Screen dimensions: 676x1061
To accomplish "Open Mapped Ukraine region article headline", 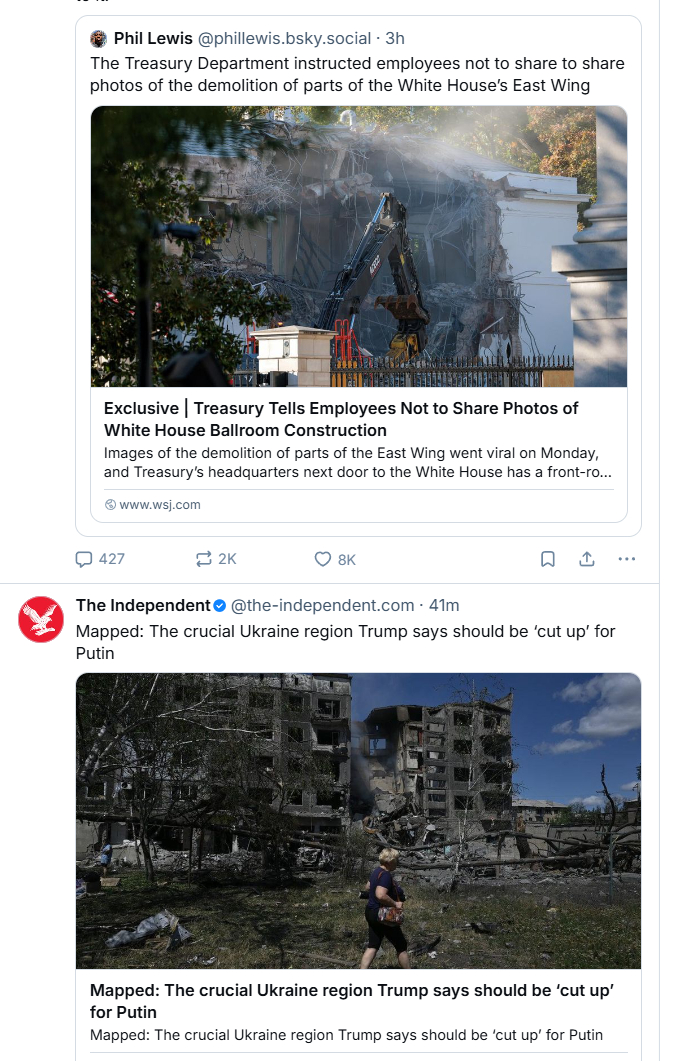I will tap(352, 1001).
